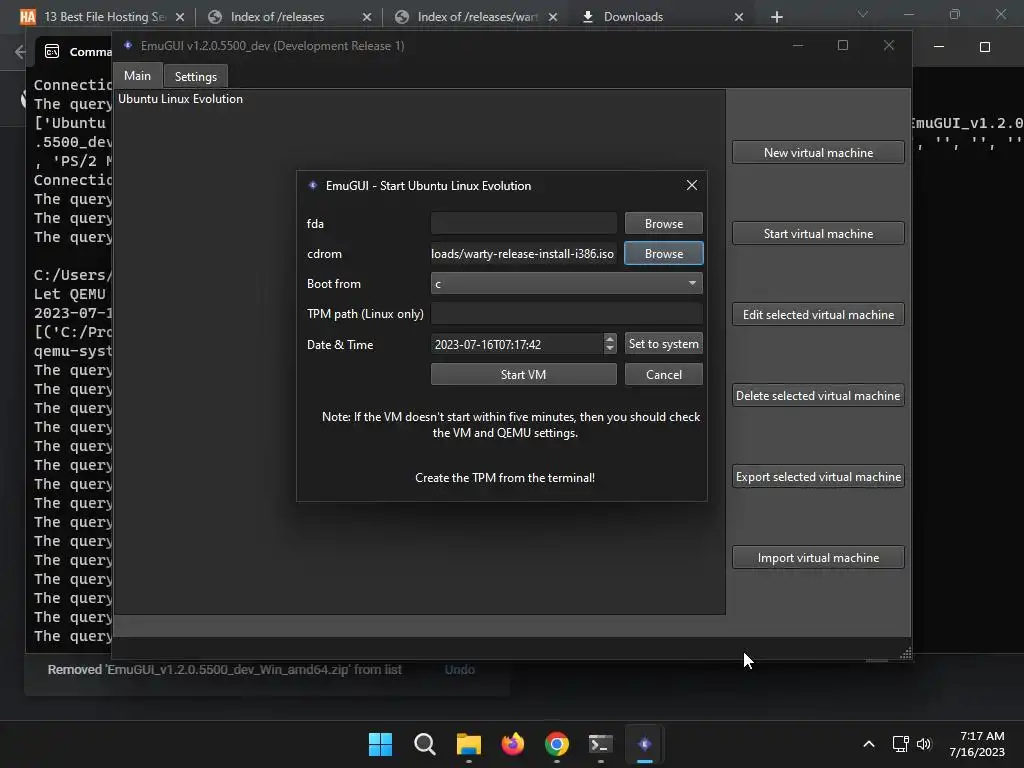
Task: Click Undo in removed-from-list notification
Action: coord(460,669)
